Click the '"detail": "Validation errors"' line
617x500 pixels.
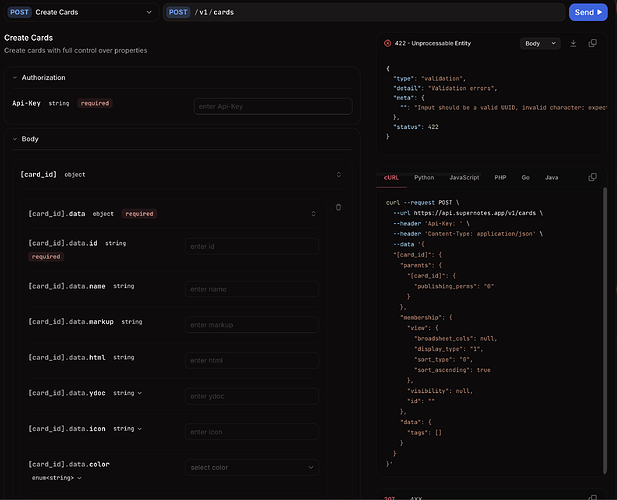pos(445,88)
